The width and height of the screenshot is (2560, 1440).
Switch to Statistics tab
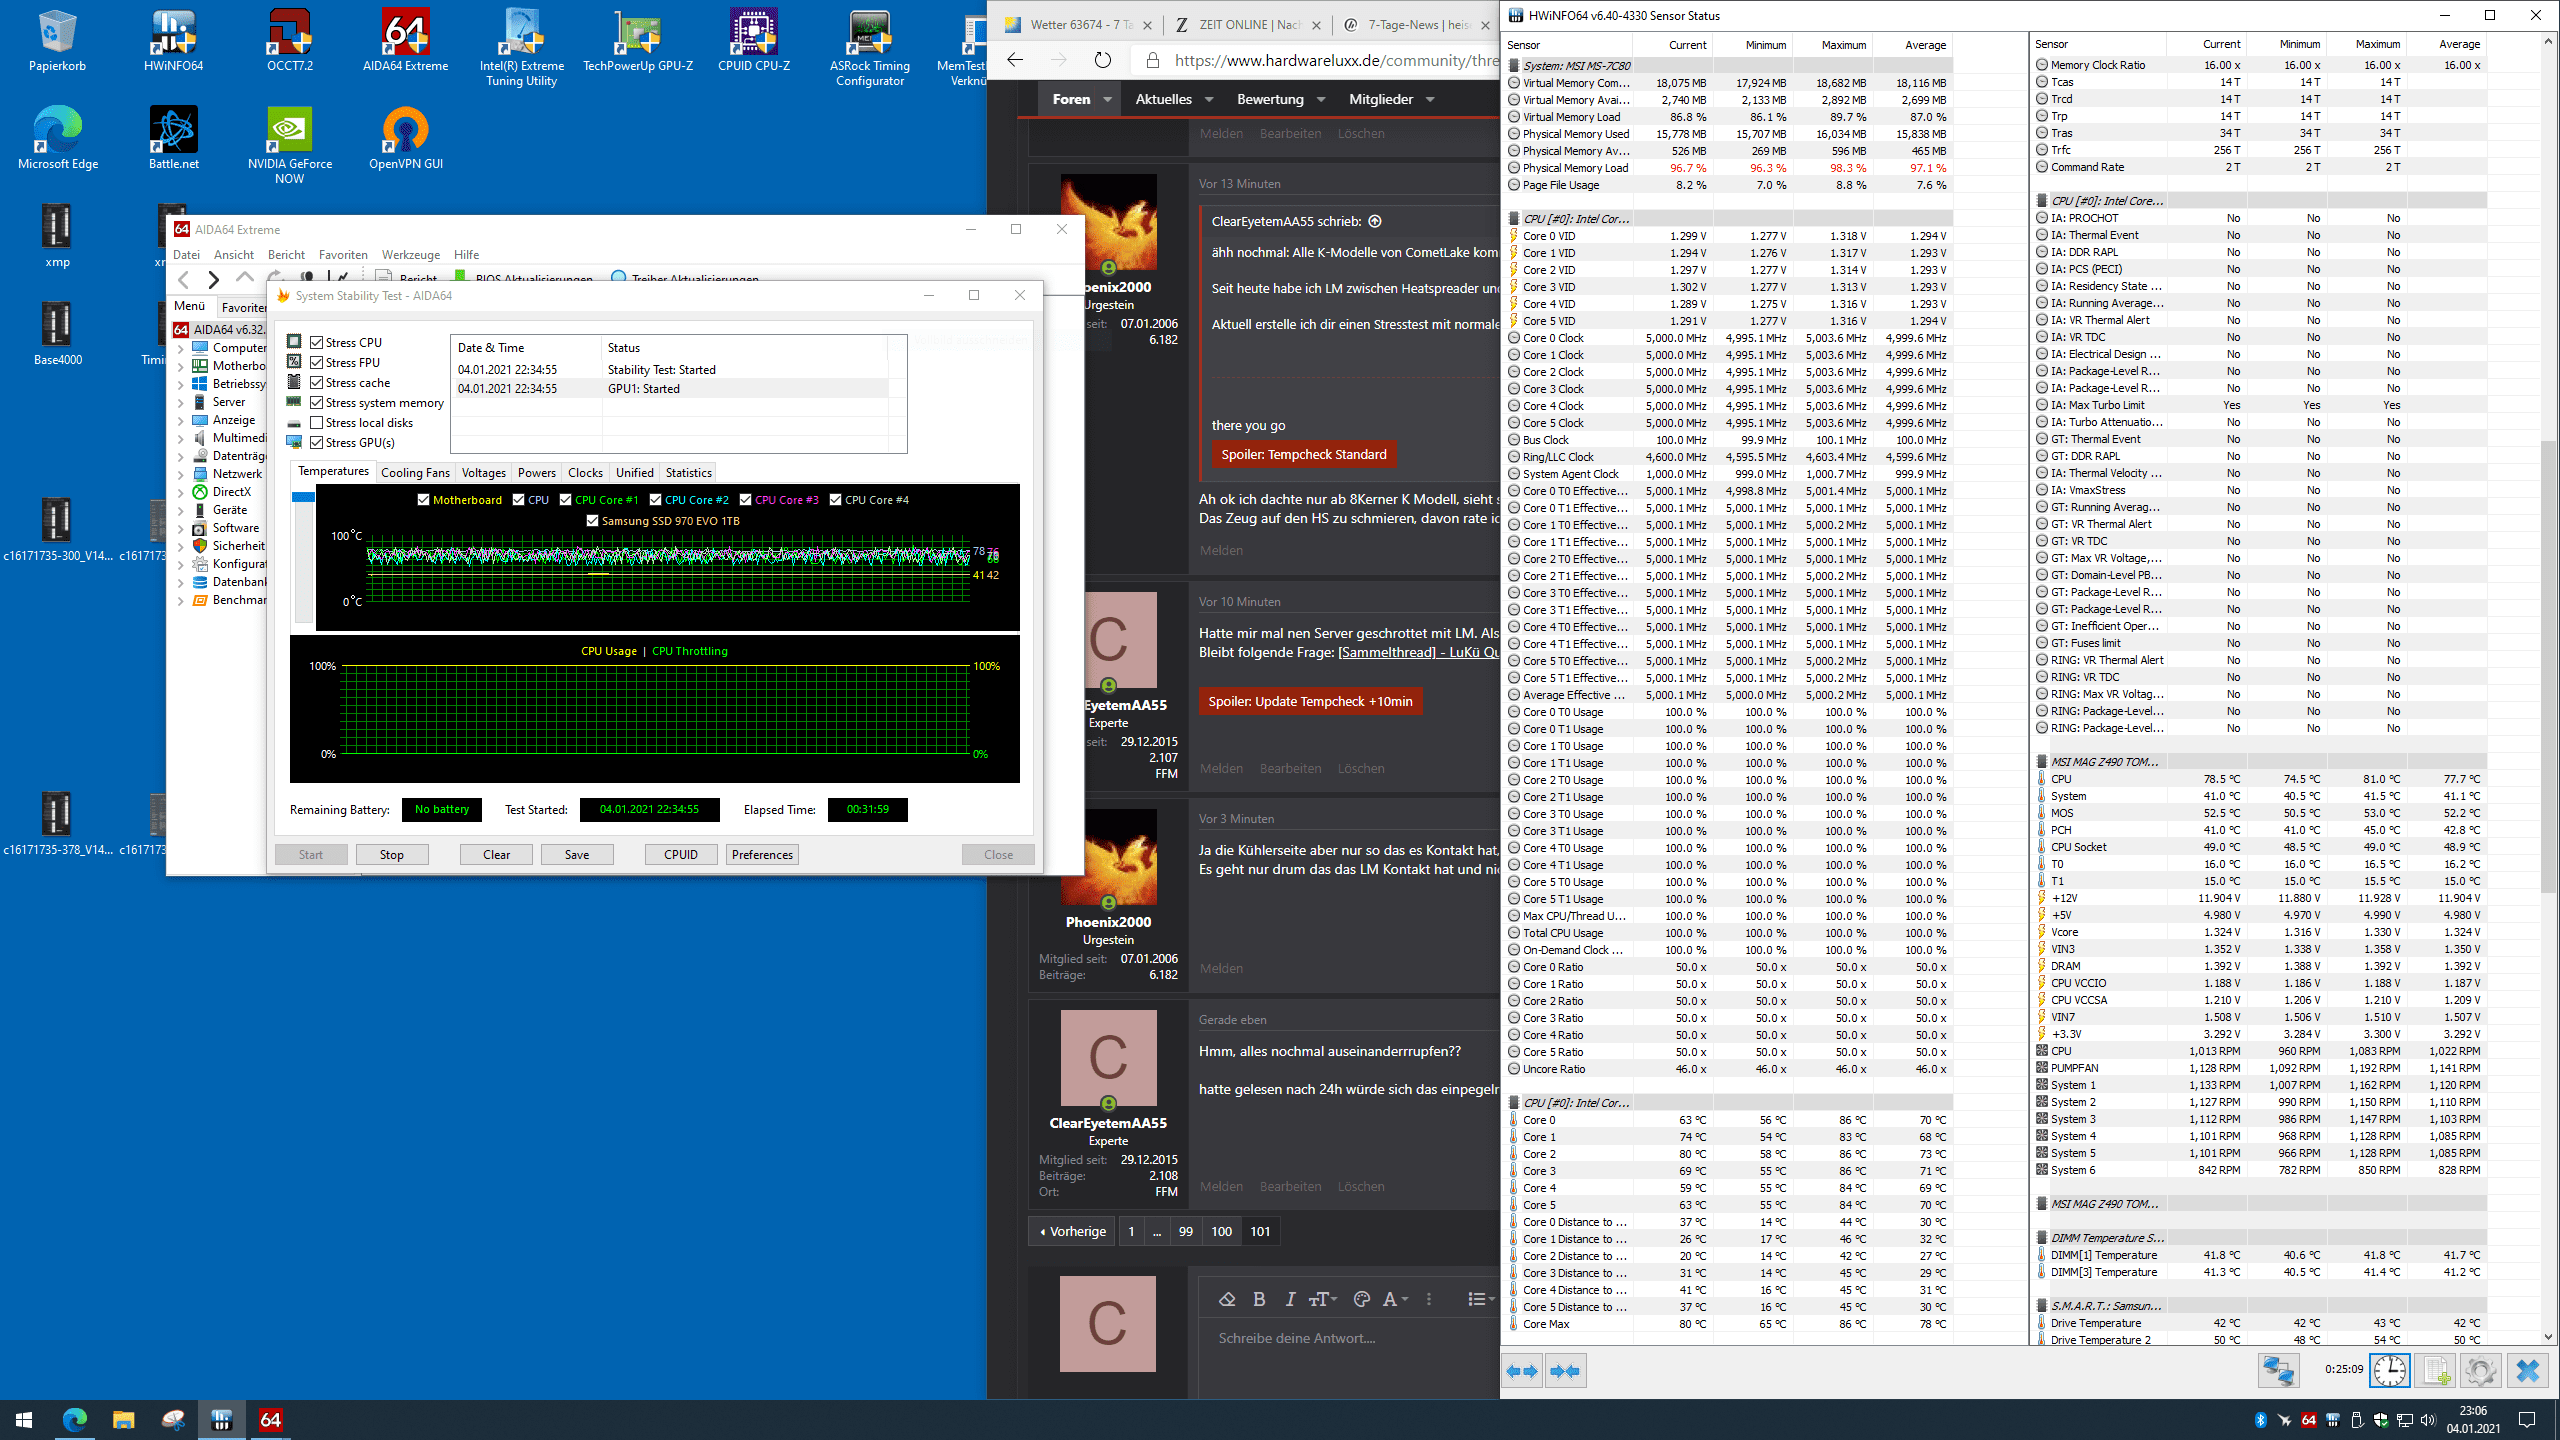coord(688,473)
